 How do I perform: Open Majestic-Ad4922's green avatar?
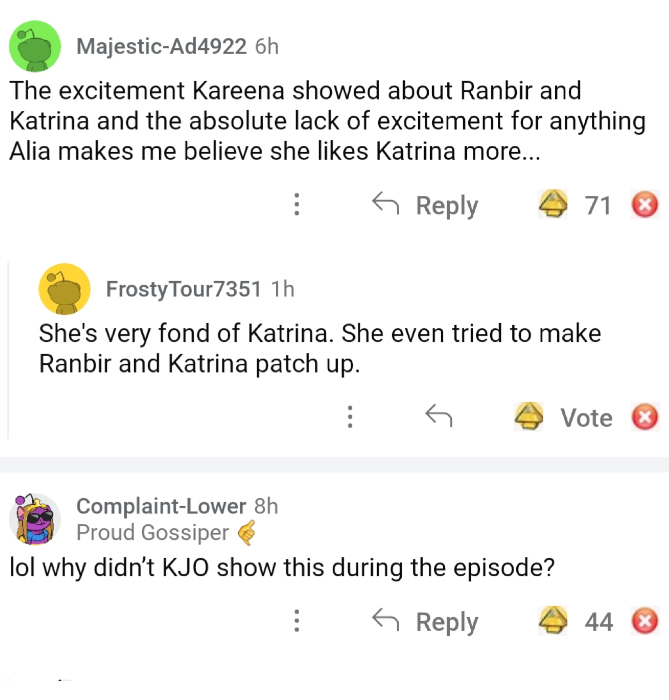[35, 46]
